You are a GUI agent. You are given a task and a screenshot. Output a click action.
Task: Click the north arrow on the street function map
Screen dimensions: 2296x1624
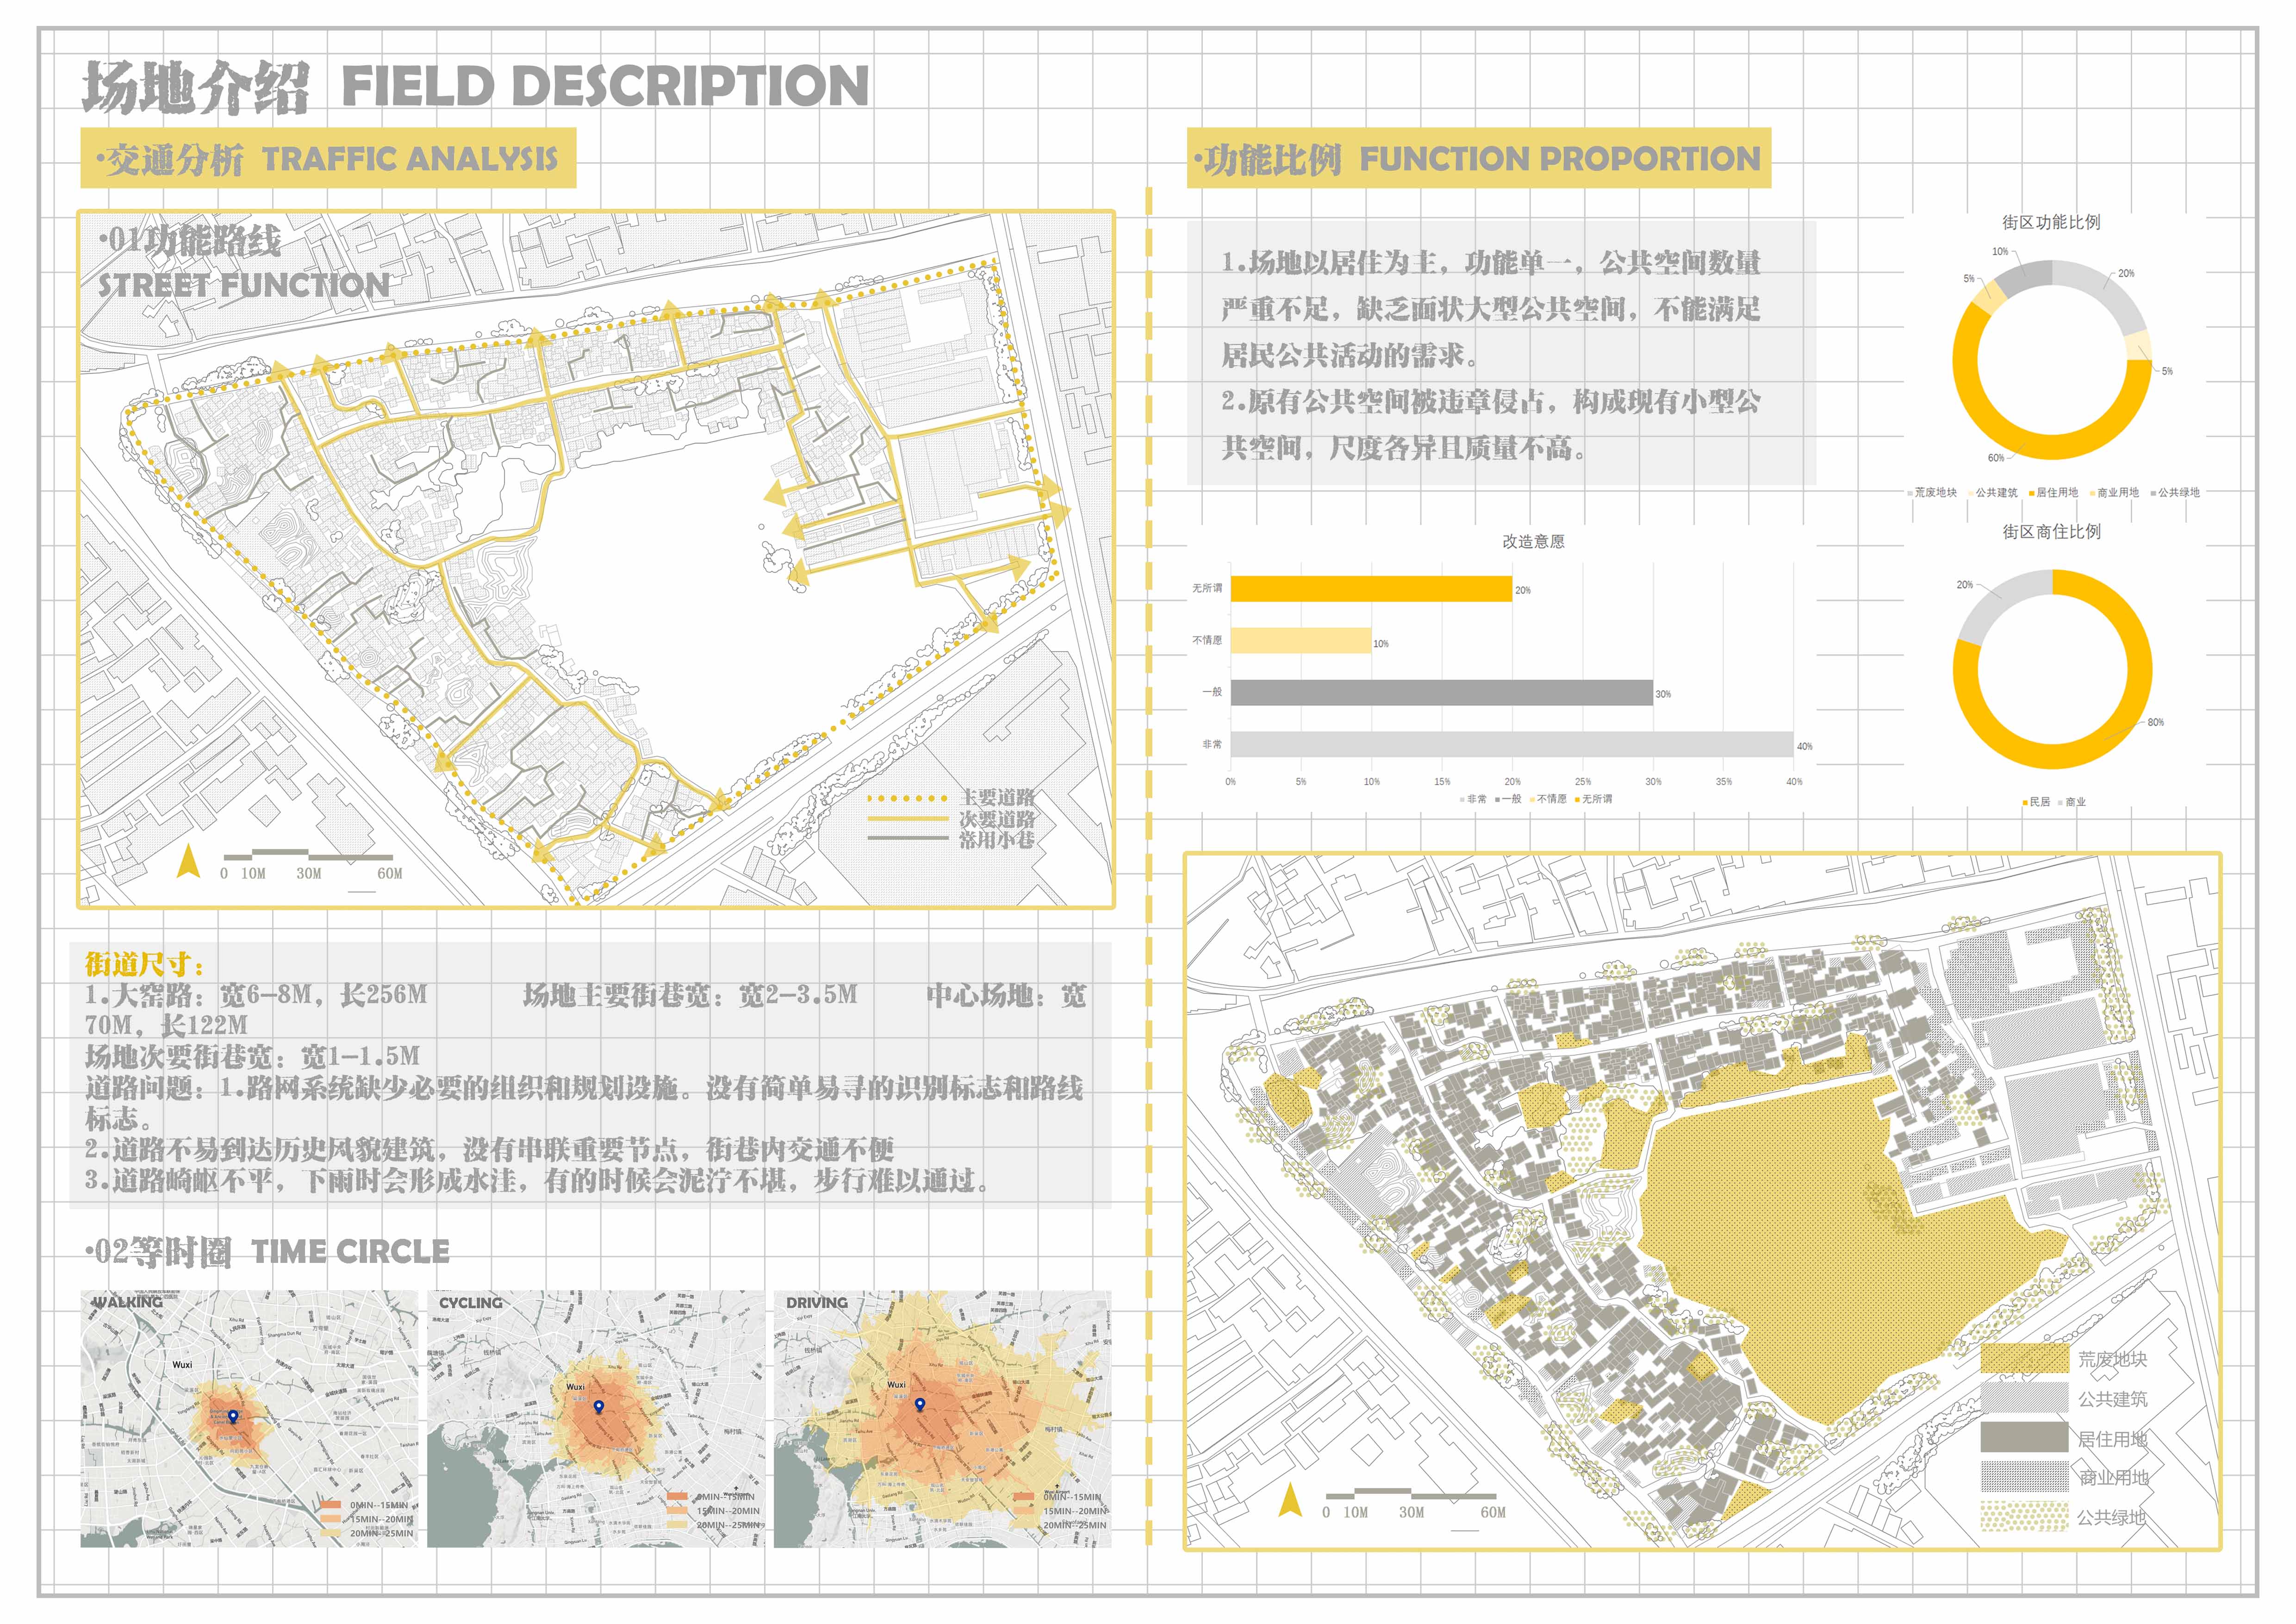(188, 861)
